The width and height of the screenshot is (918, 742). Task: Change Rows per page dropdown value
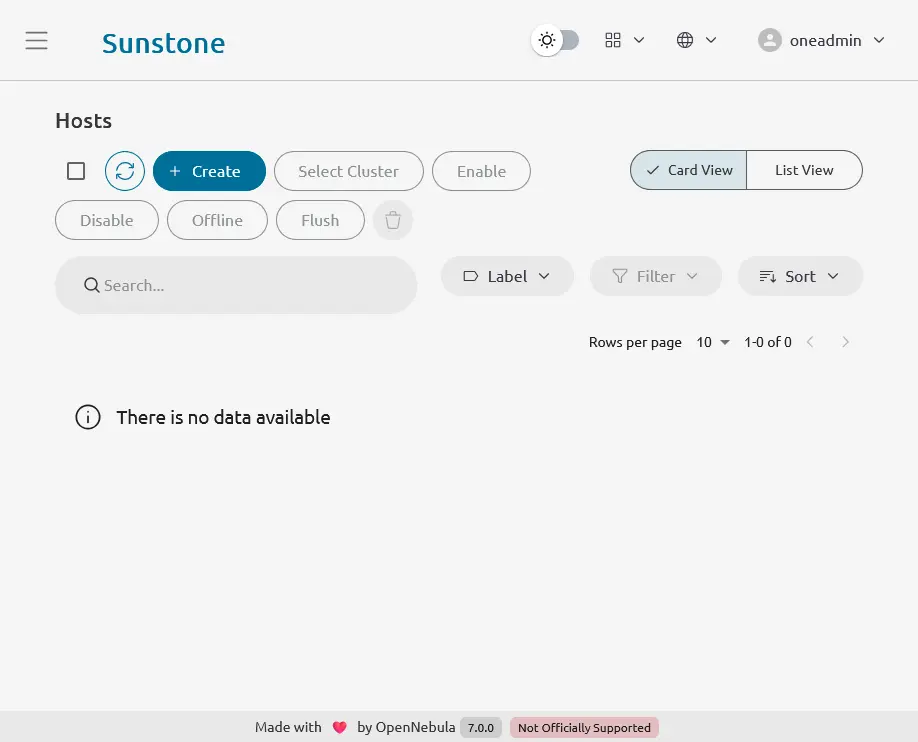pyautogui.click(x=713, y=342)
